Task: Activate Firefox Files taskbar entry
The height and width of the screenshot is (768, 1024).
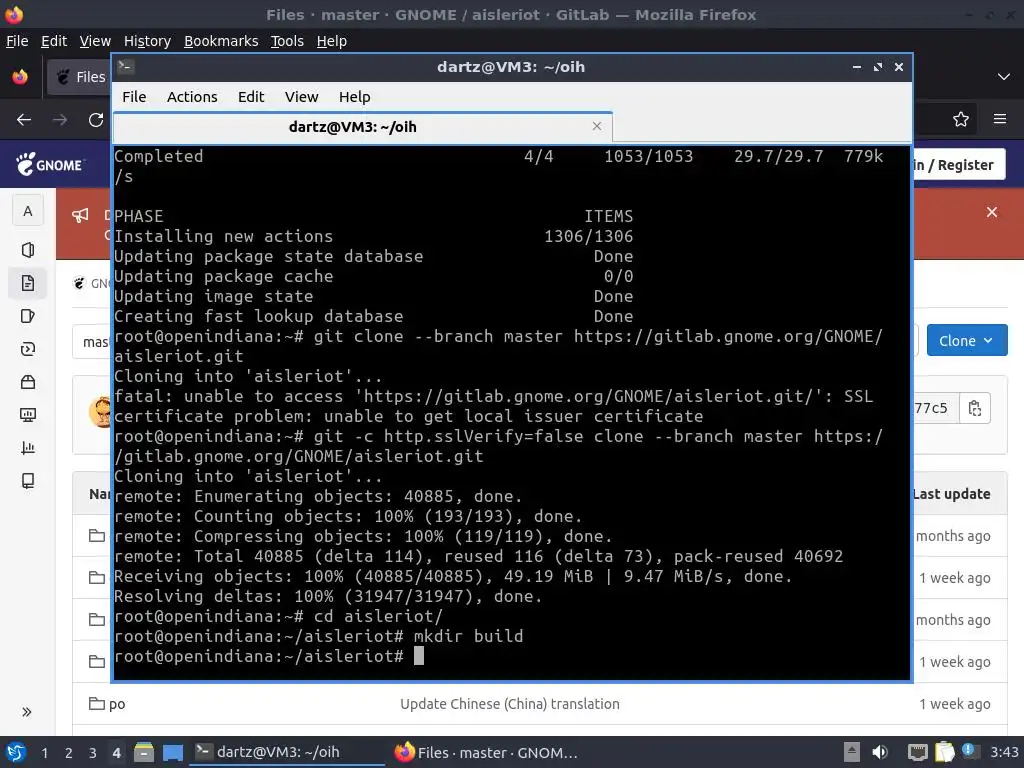Action: 487,752
